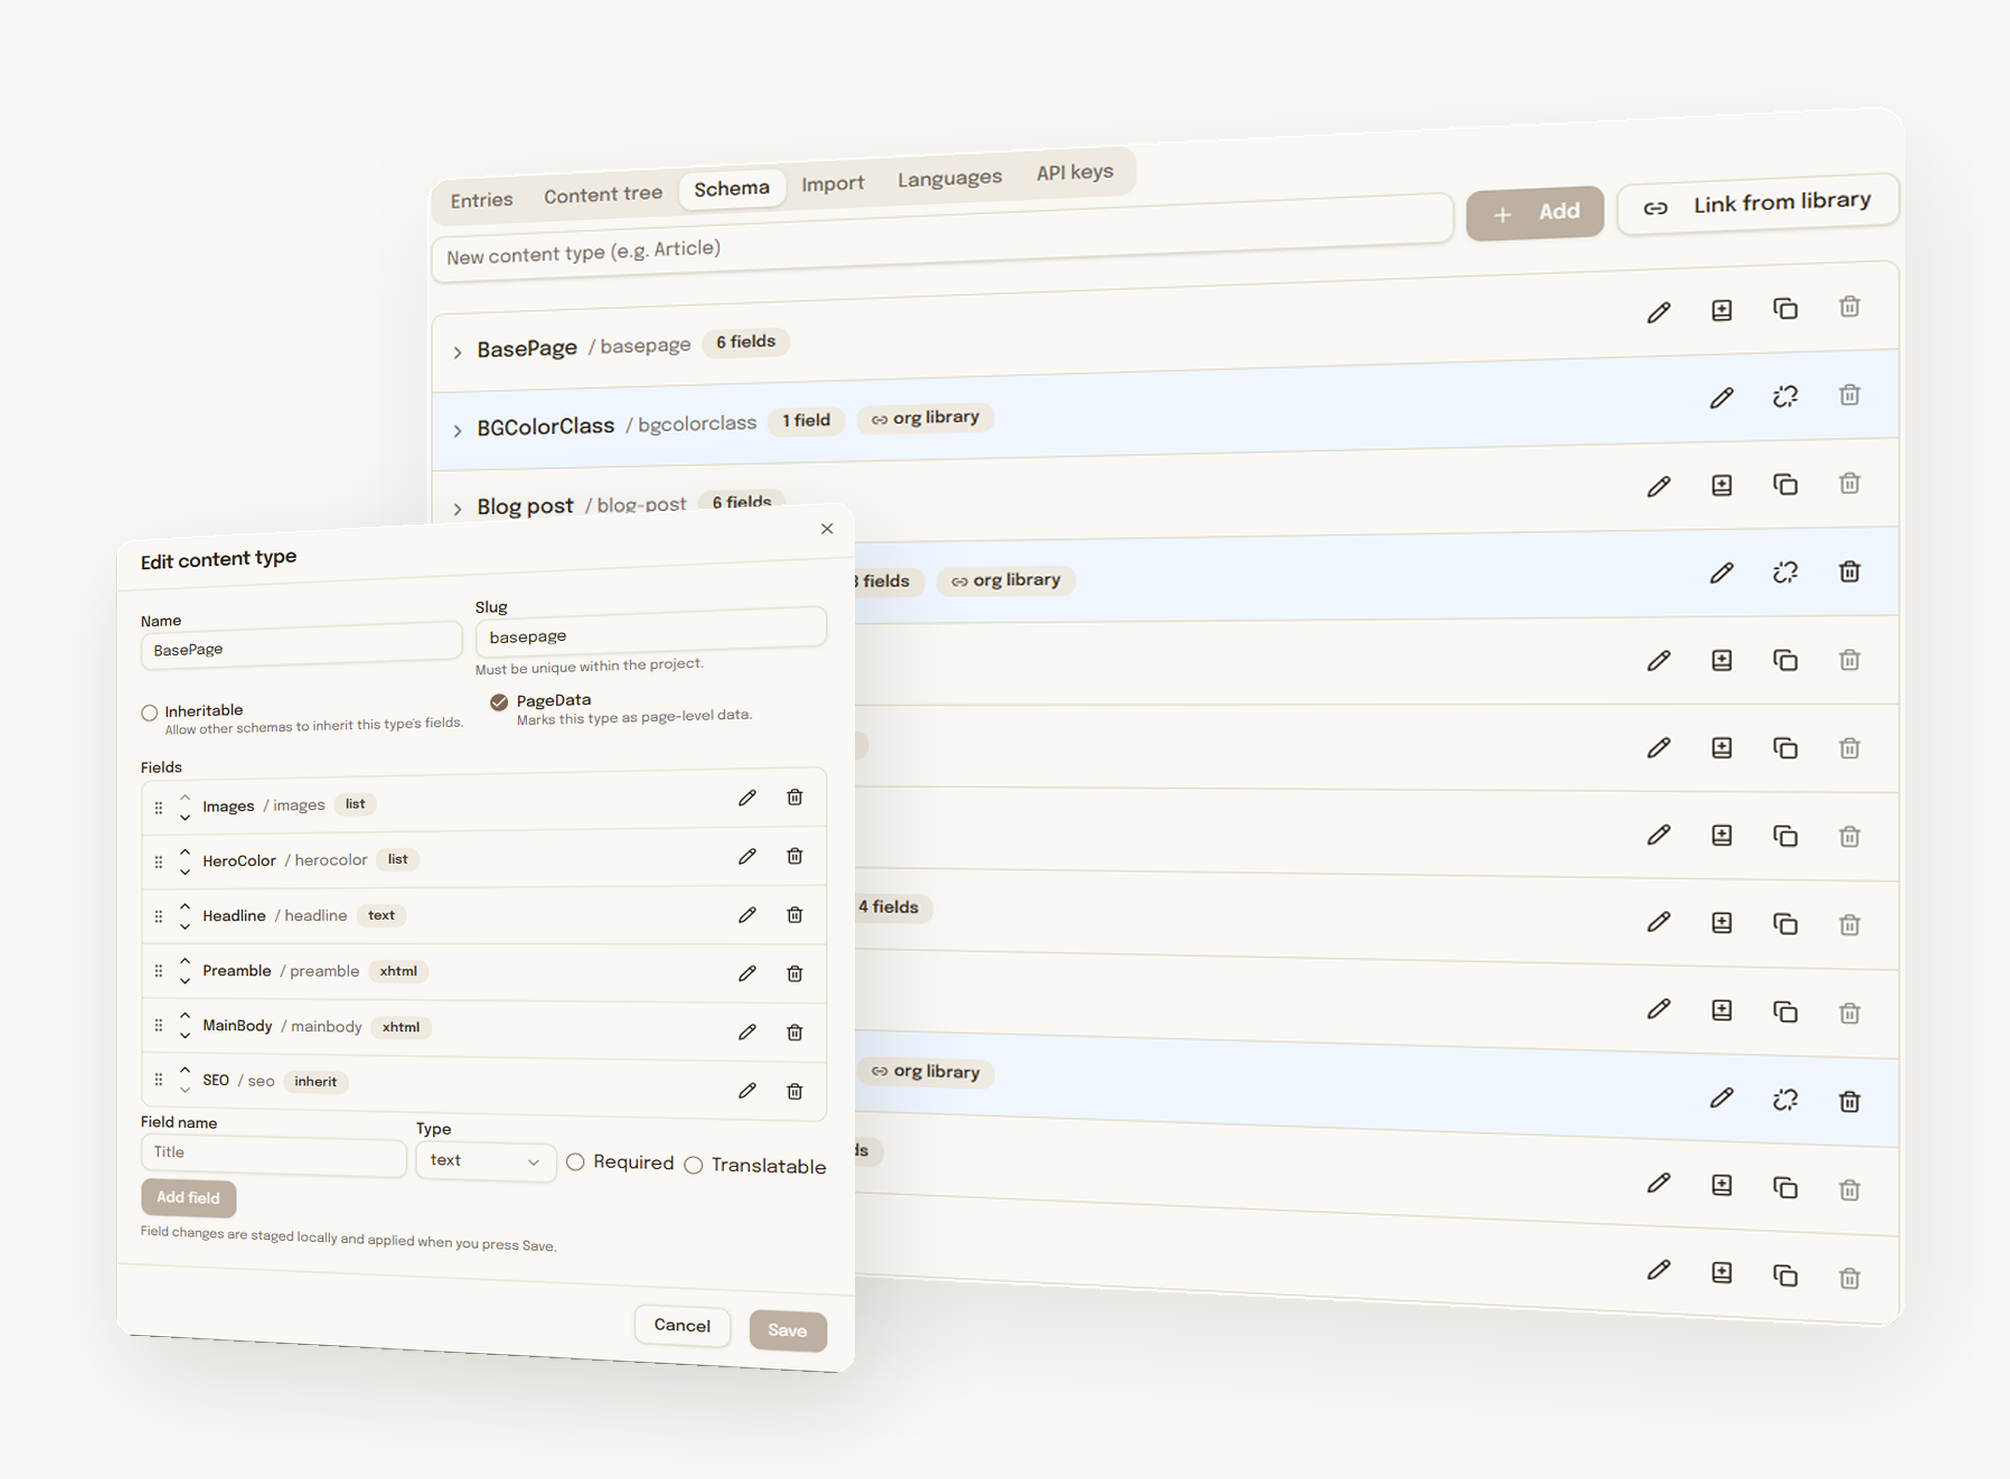Edit the BasePage content type with pencil icon

(1658, 312)
